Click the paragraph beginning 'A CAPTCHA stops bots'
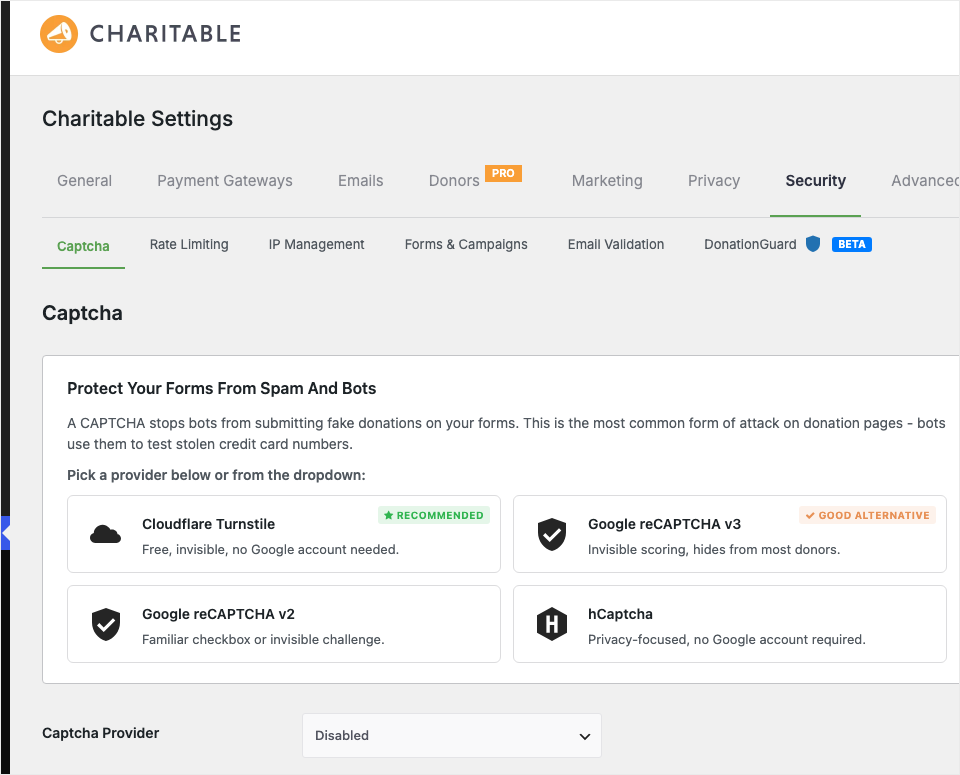Image resolution: width=960 pixels, height=775 pixels. (506, 433)
